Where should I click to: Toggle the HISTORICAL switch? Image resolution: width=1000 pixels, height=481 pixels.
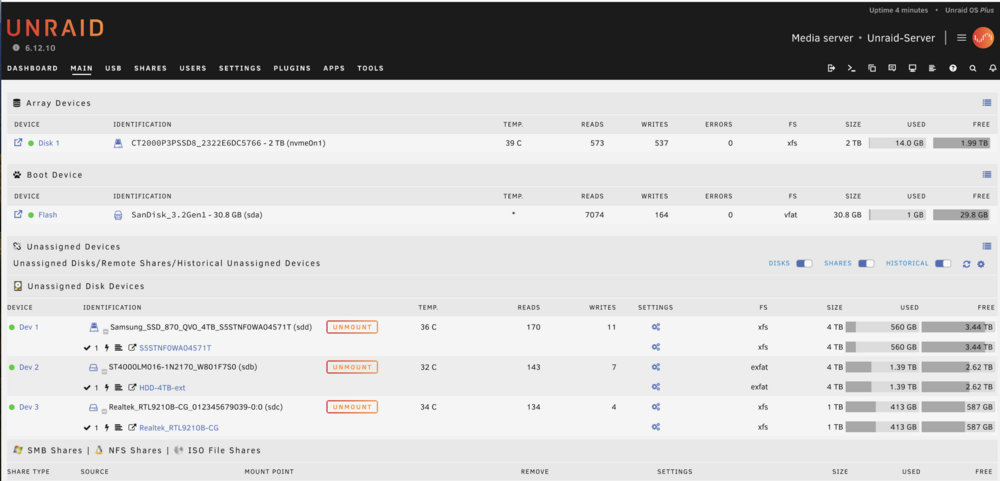coord(943,263)
